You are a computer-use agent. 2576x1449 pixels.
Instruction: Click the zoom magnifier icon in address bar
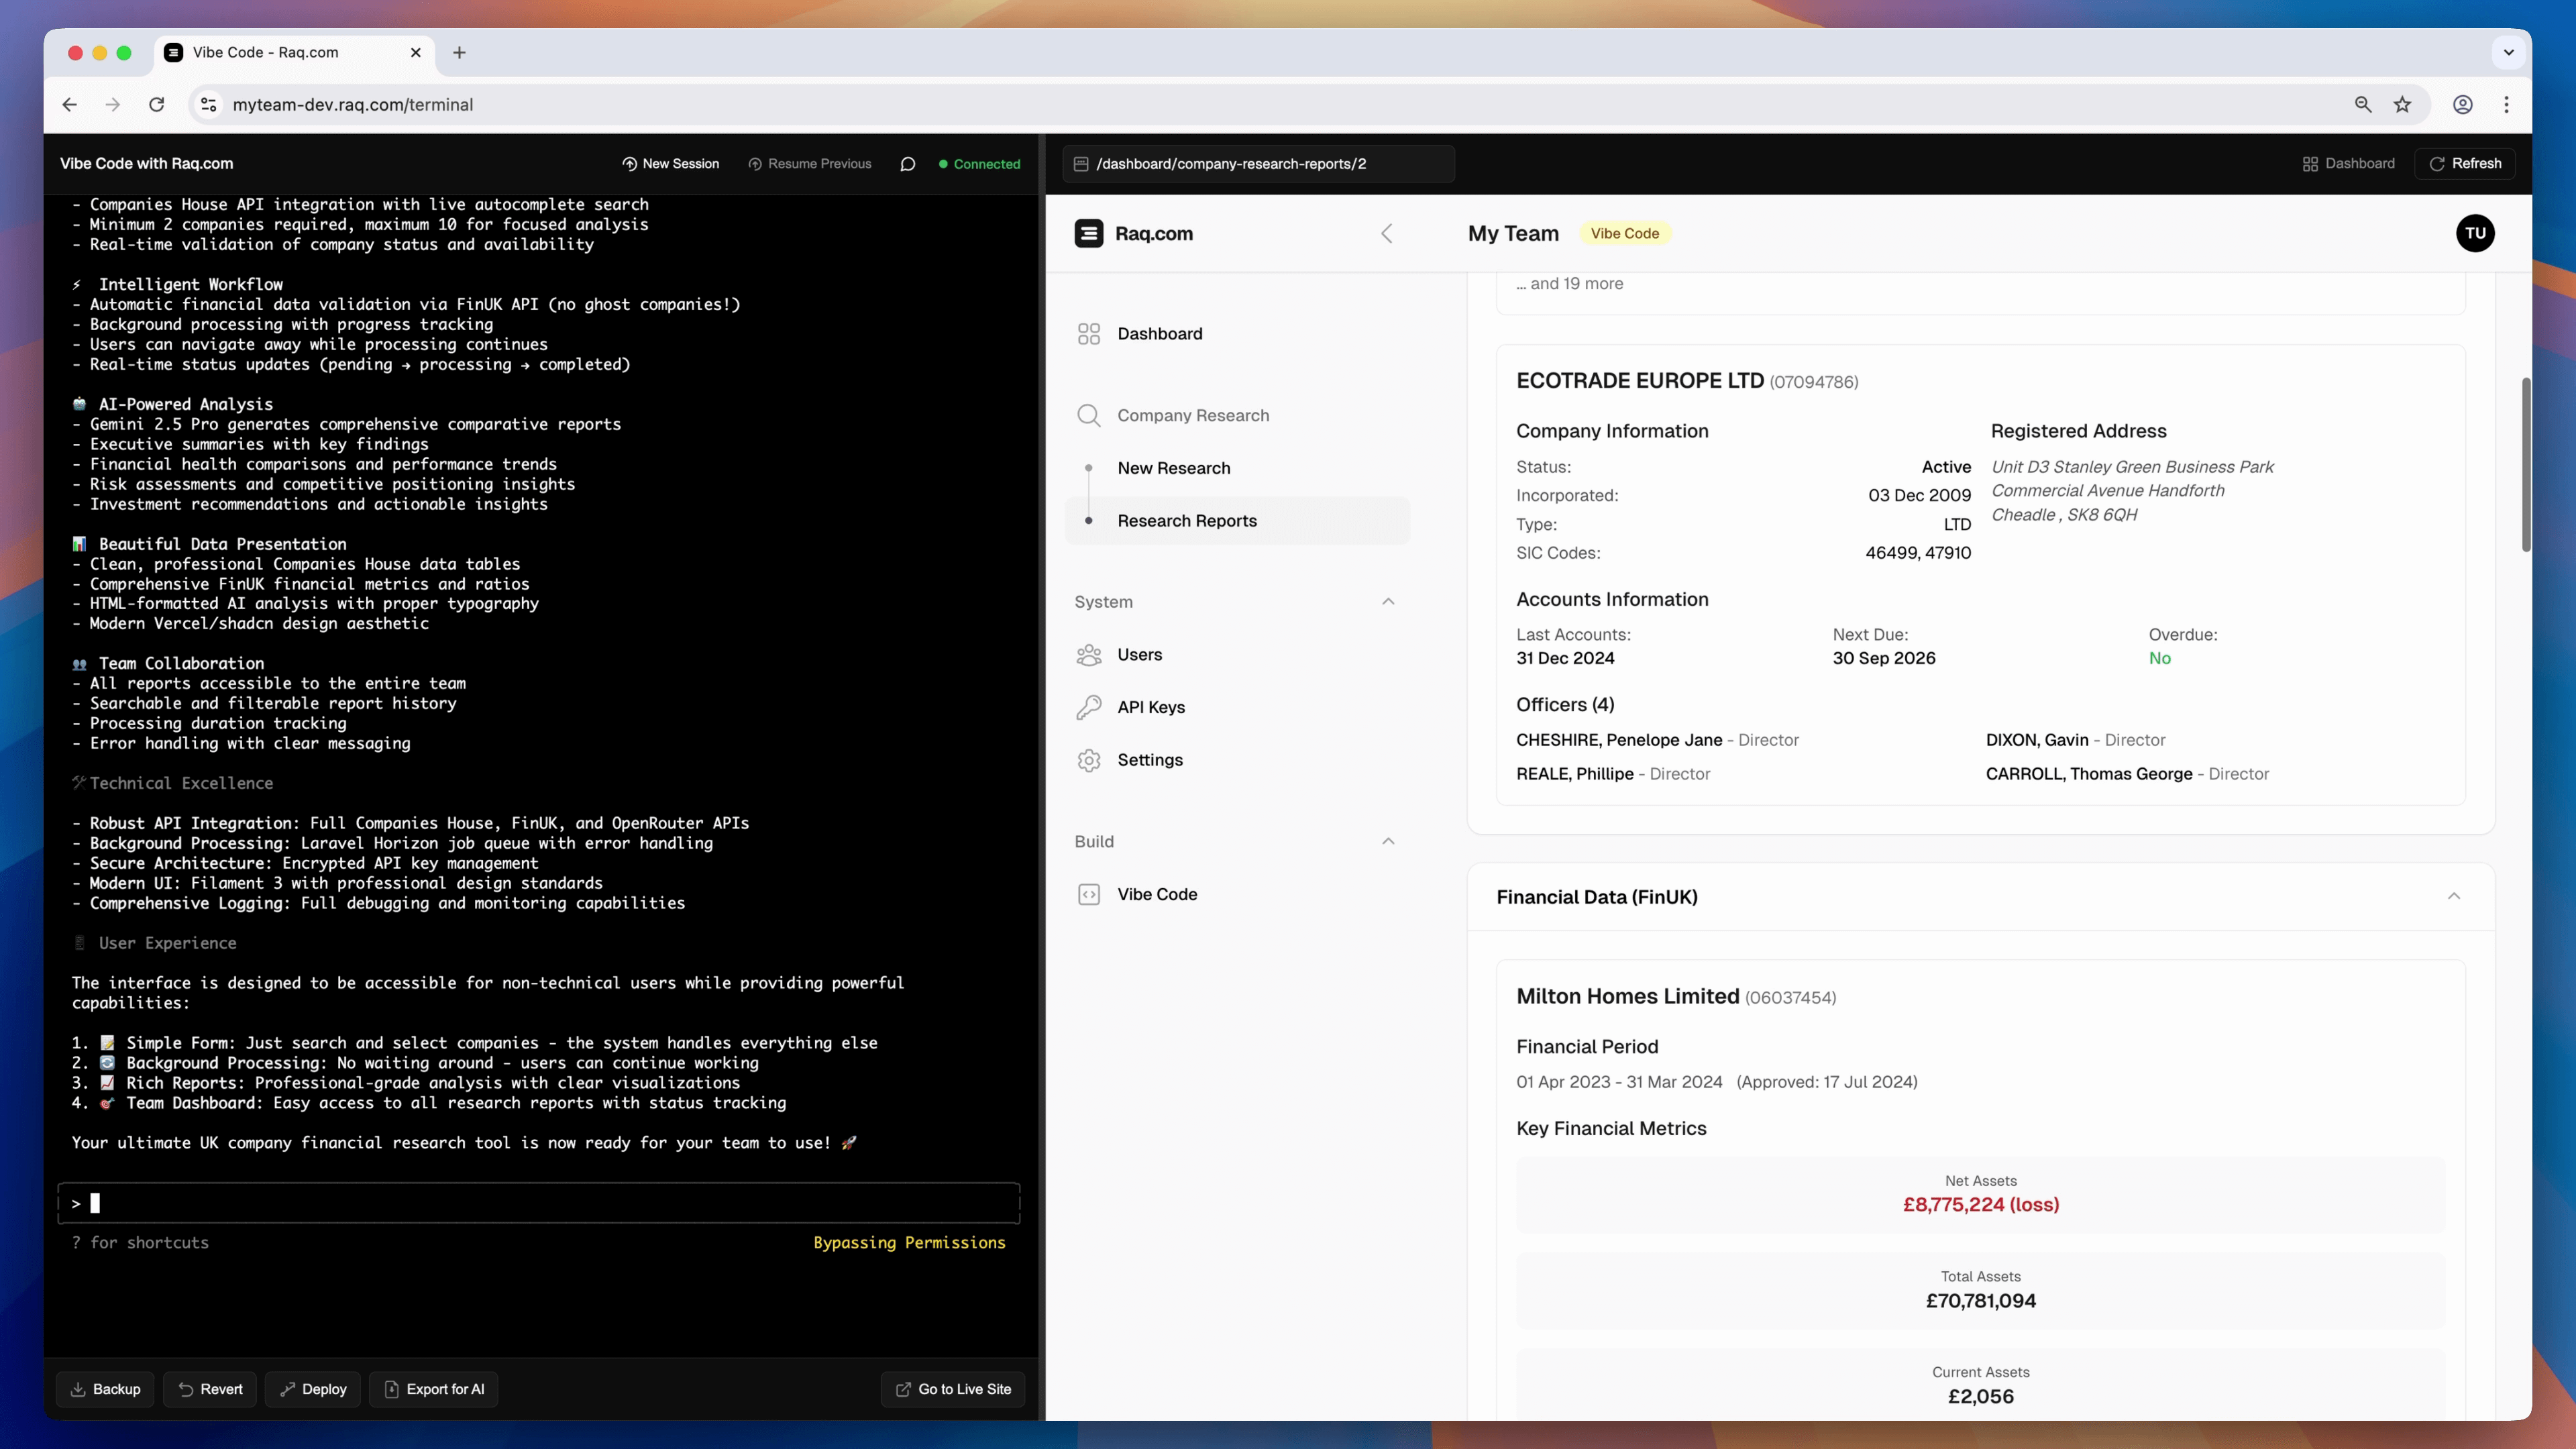[x=2363, y=104]
